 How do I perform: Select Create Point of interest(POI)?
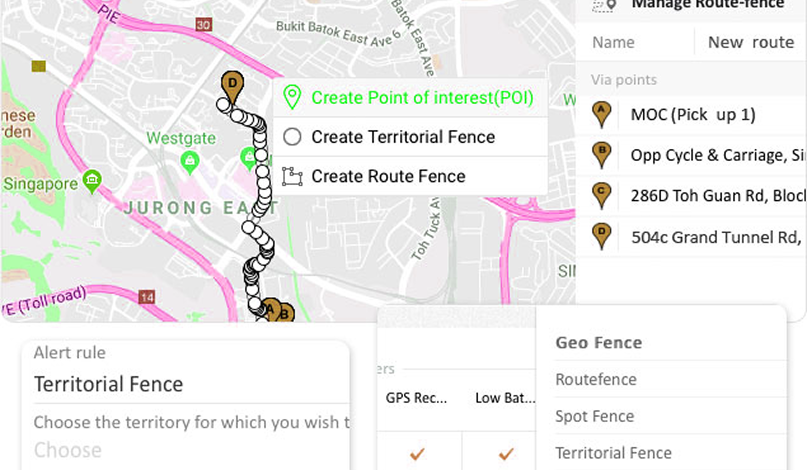click(421, 97)
